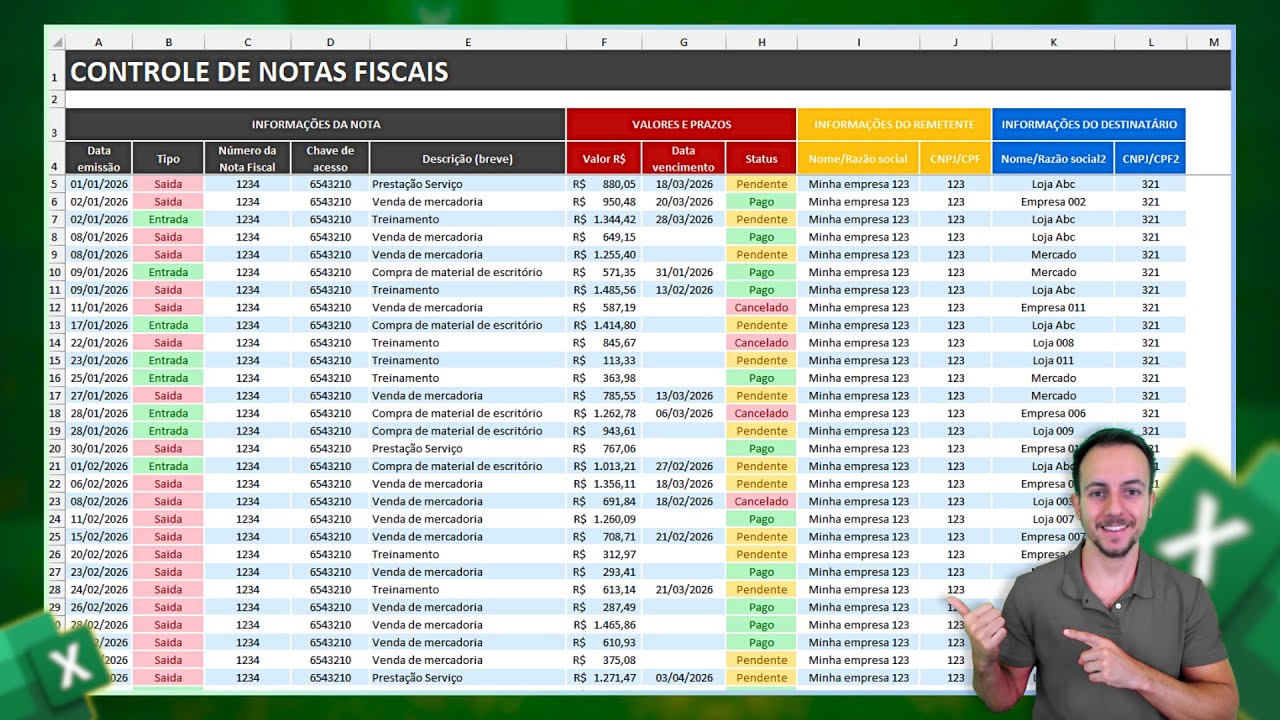Select row 24 header

[x=55, y=519]
